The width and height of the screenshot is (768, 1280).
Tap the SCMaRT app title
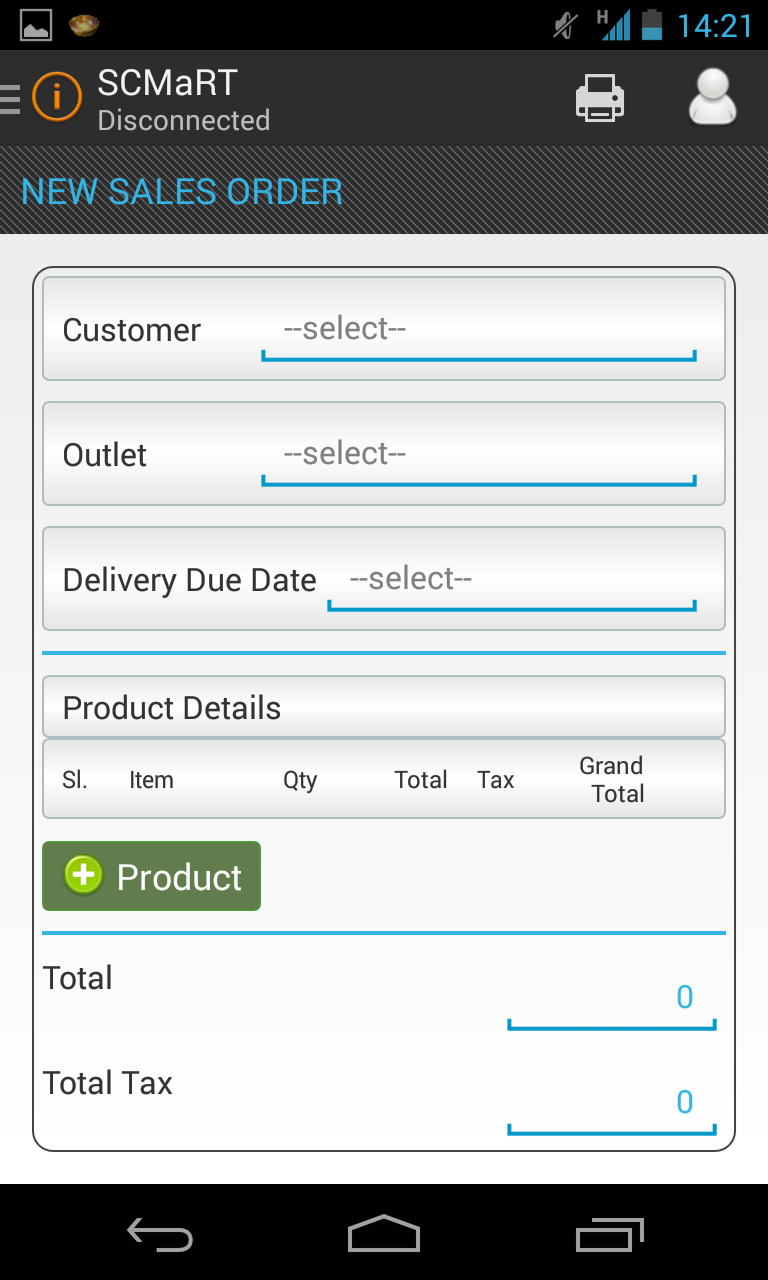pos(168,83)
